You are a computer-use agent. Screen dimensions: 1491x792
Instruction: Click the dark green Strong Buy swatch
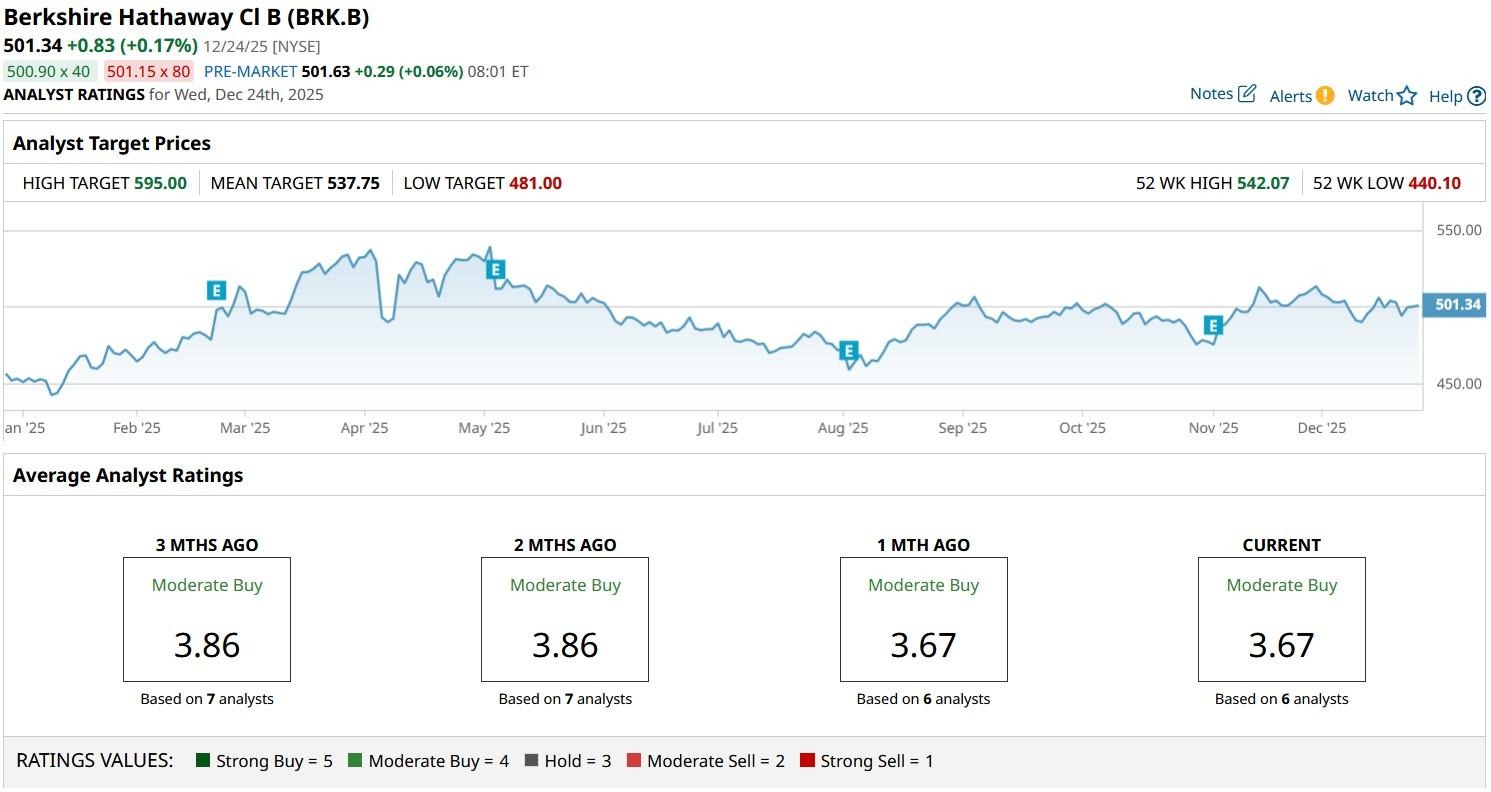point(204,761)
